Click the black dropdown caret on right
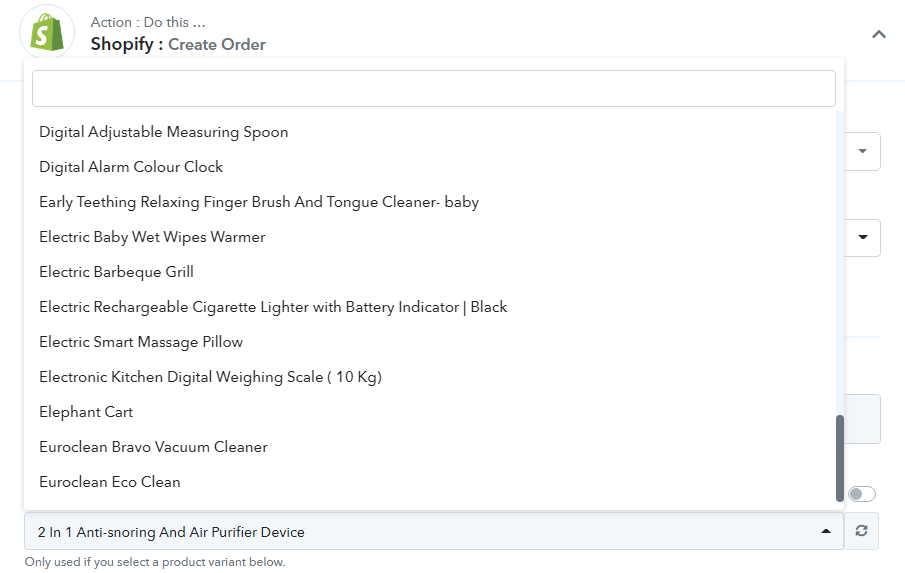Viewport: 905px width, 573px height. [x=862, y=238]
